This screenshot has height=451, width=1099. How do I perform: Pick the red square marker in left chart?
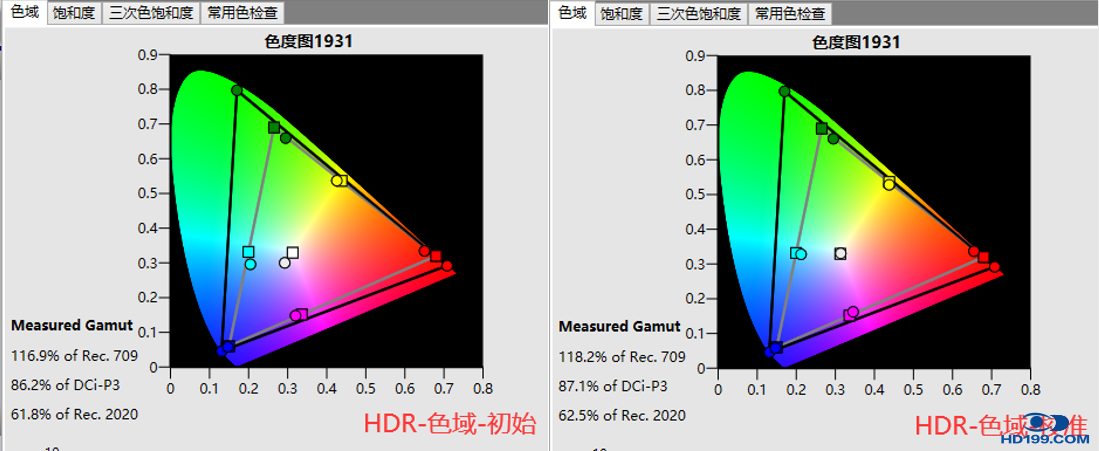tap(436, 257)
